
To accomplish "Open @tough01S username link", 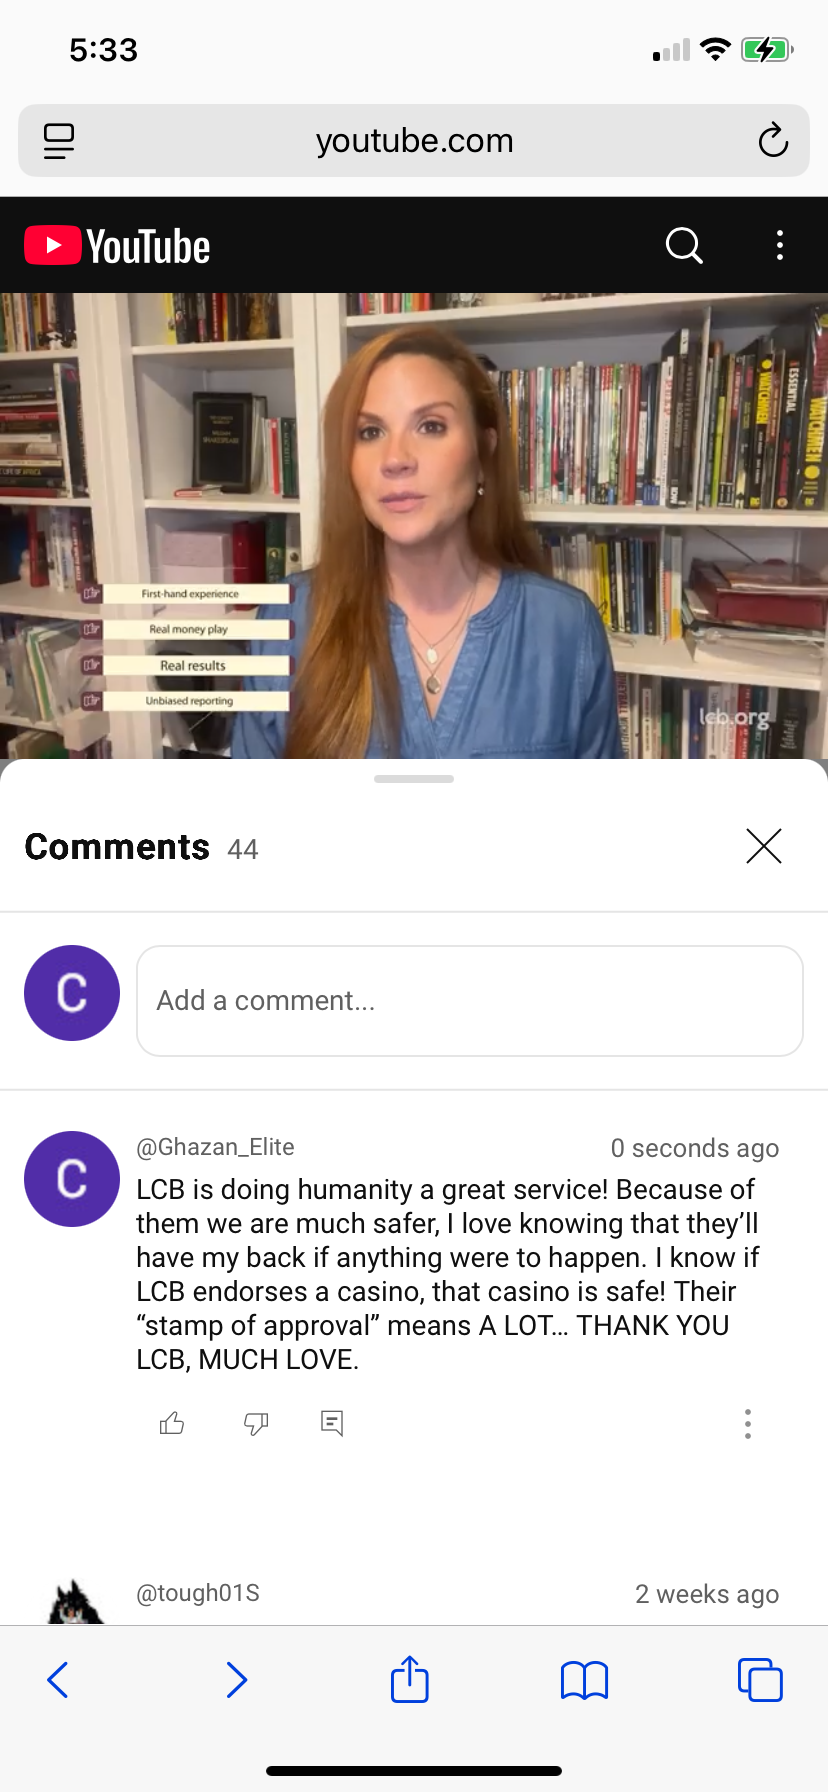I will pyautogui.click(x=198, y=1593).
